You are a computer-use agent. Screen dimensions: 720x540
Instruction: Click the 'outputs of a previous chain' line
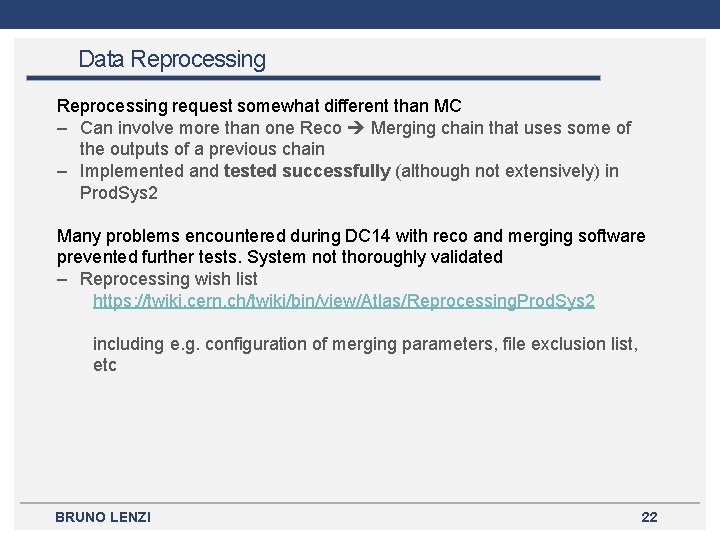point(202,149)
